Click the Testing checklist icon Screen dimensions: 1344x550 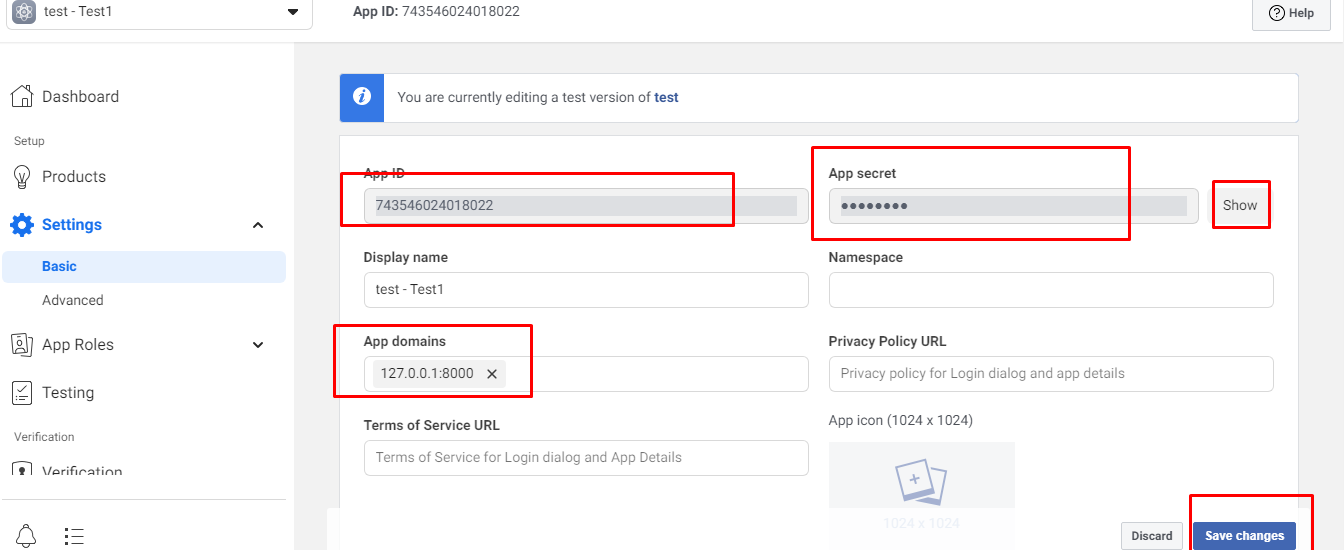[x=22, y=393]
